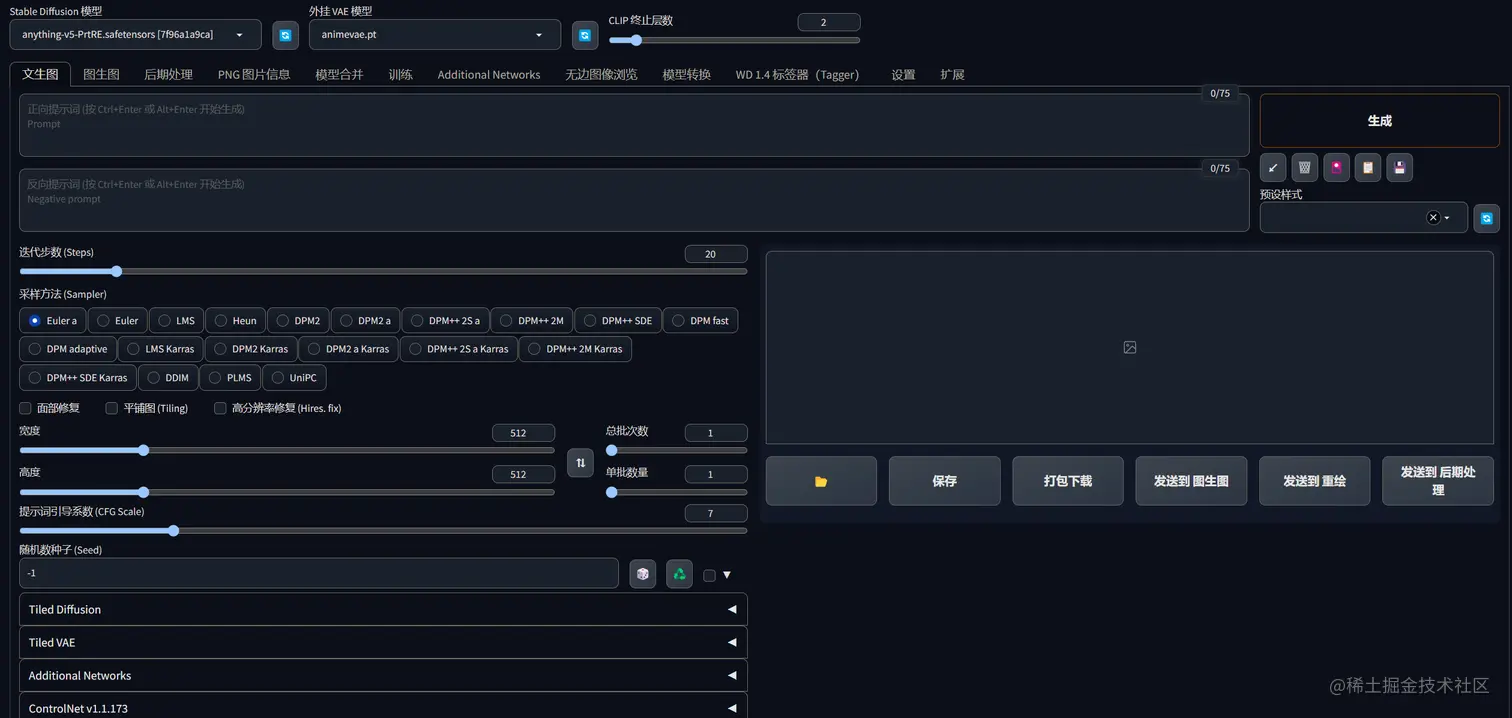Viewport: 1512px width, 718px height.
Task: Click the CFG Scale slider
Action: pos(383,530)
